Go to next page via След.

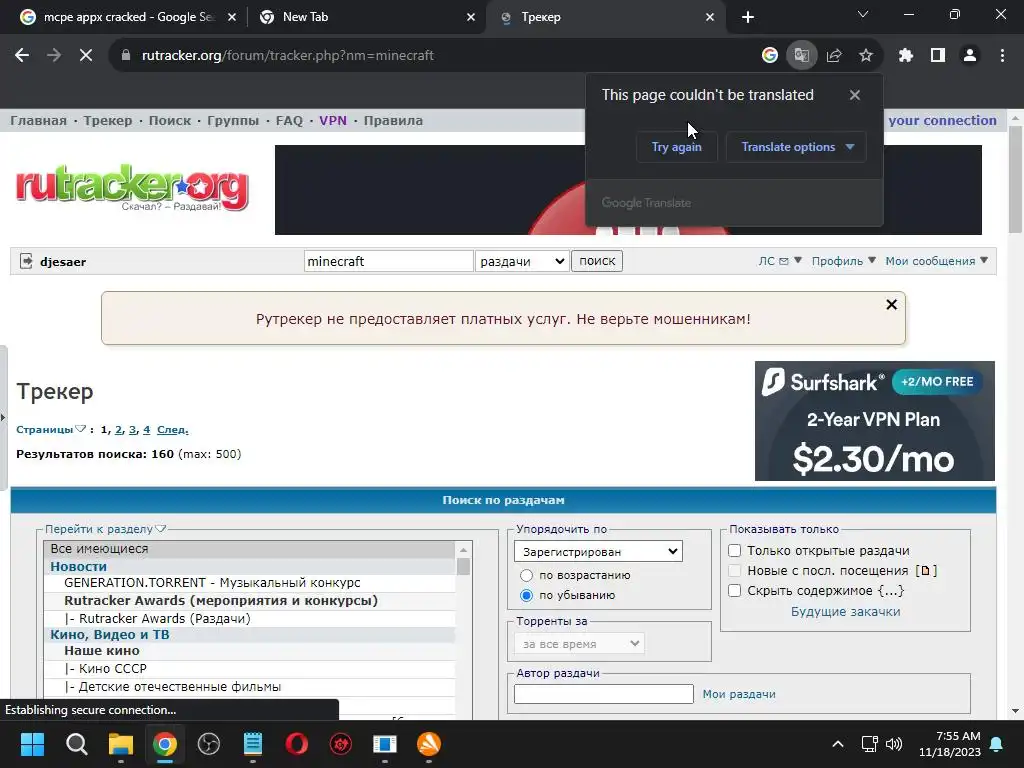pos(172,429)
